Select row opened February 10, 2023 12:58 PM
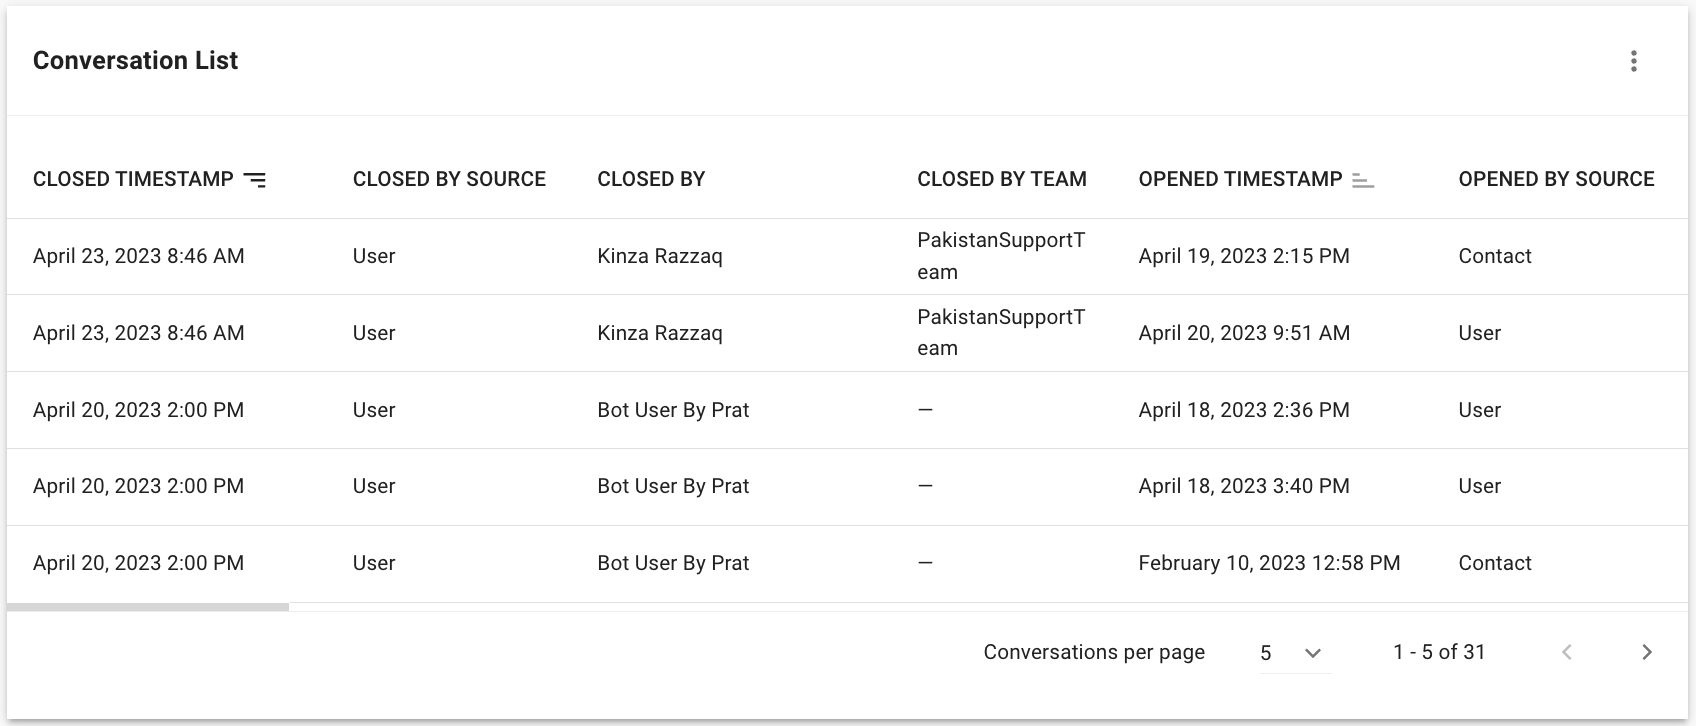Viewport: 1696px width, 726px height. (1268, 563)
